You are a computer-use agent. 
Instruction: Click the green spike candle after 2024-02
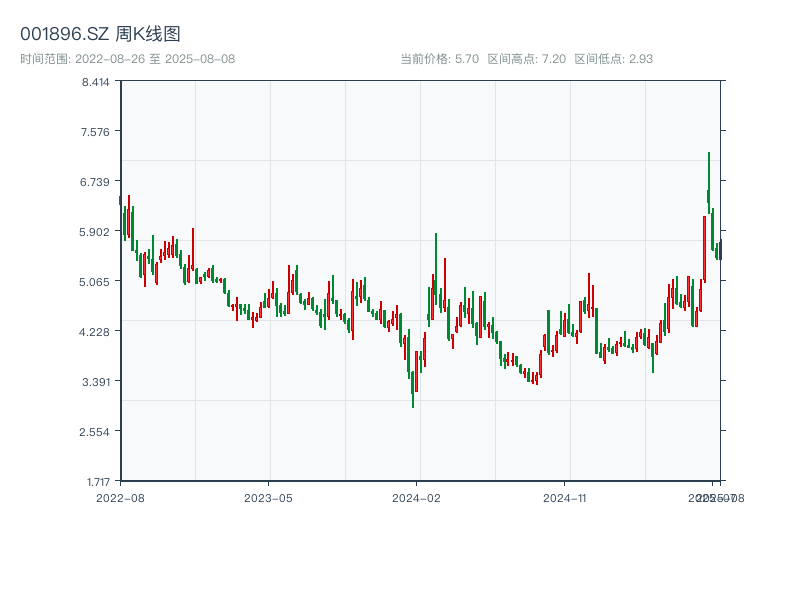pyautogui.click(x=436, y=268)
